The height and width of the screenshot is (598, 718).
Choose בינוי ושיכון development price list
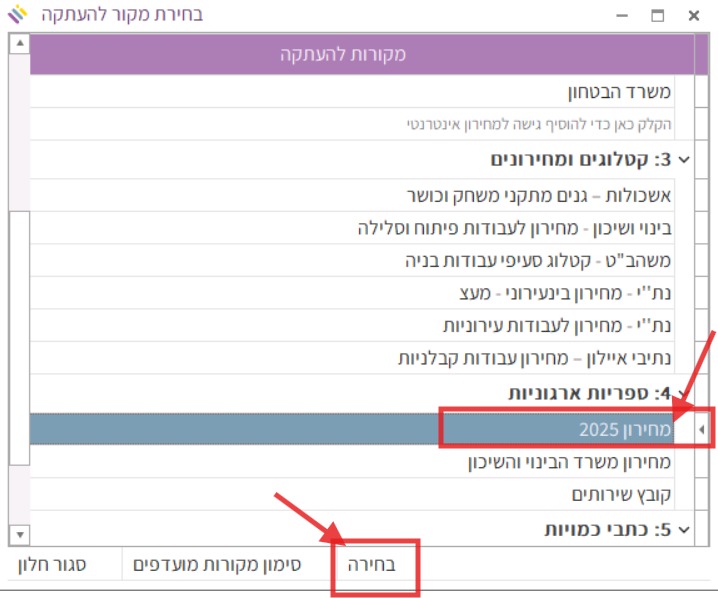click(515, 227)
